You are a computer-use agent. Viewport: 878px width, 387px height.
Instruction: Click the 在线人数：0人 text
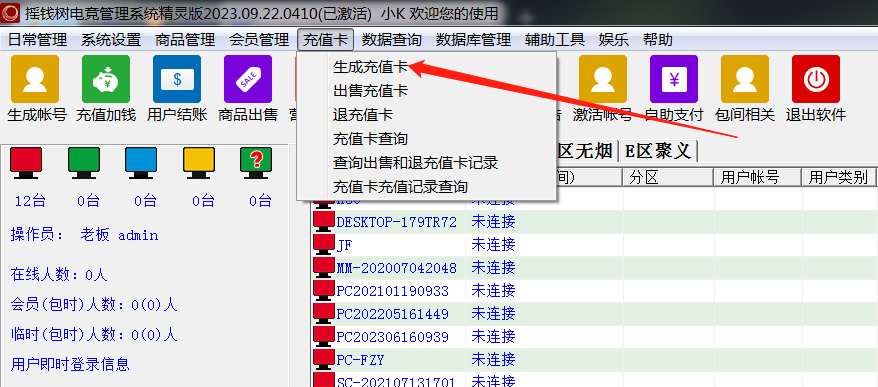coord(59,274)
